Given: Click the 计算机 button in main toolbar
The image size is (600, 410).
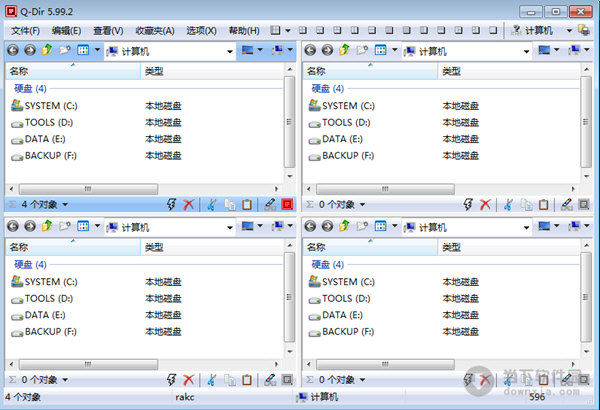Looking at the screenshot, I should pos(532,30).
